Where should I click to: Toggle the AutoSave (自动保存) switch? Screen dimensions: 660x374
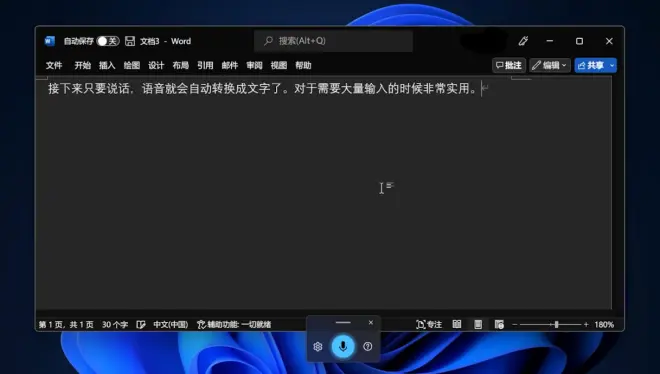(108, 41)
